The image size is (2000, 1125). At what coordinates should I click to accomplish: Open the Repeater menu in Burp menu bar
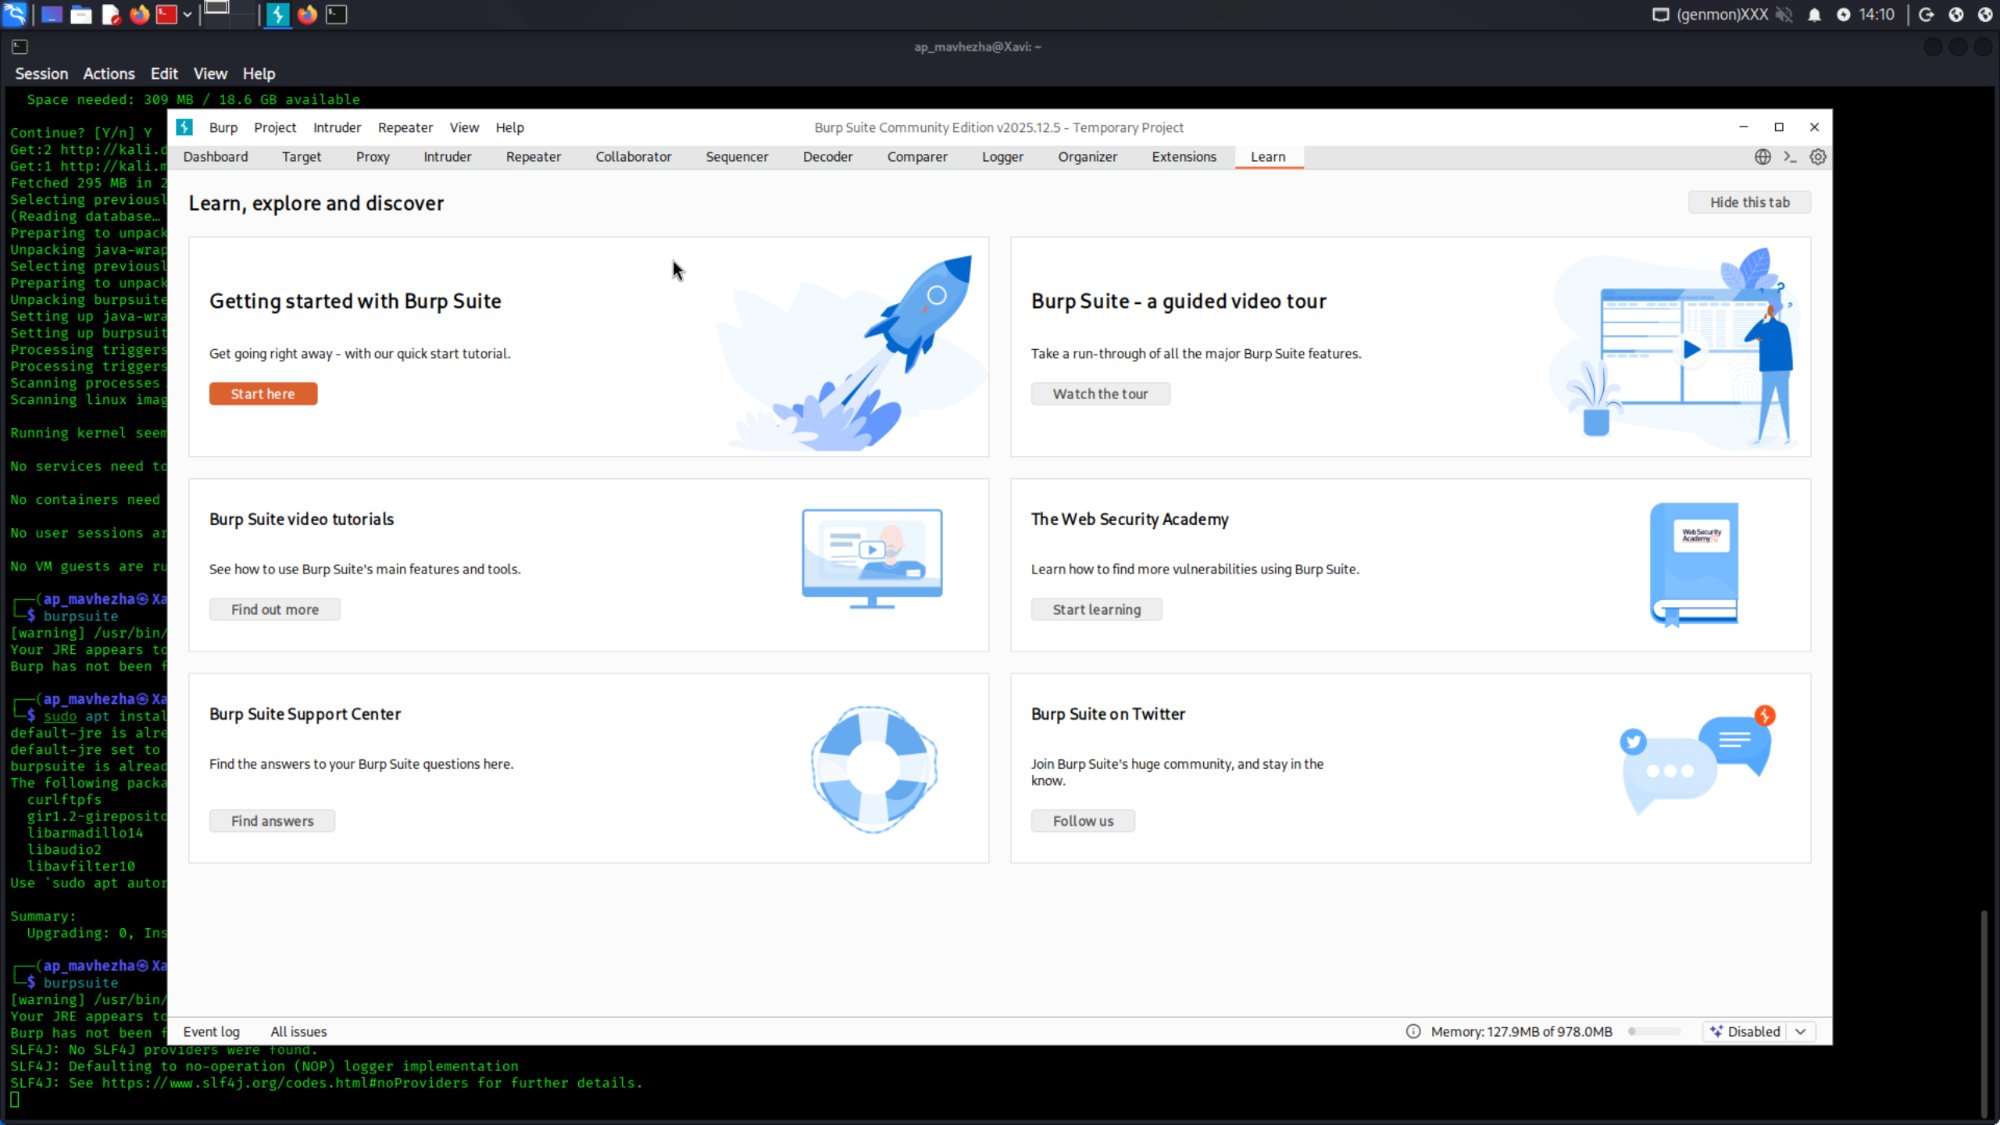[405, 127]
